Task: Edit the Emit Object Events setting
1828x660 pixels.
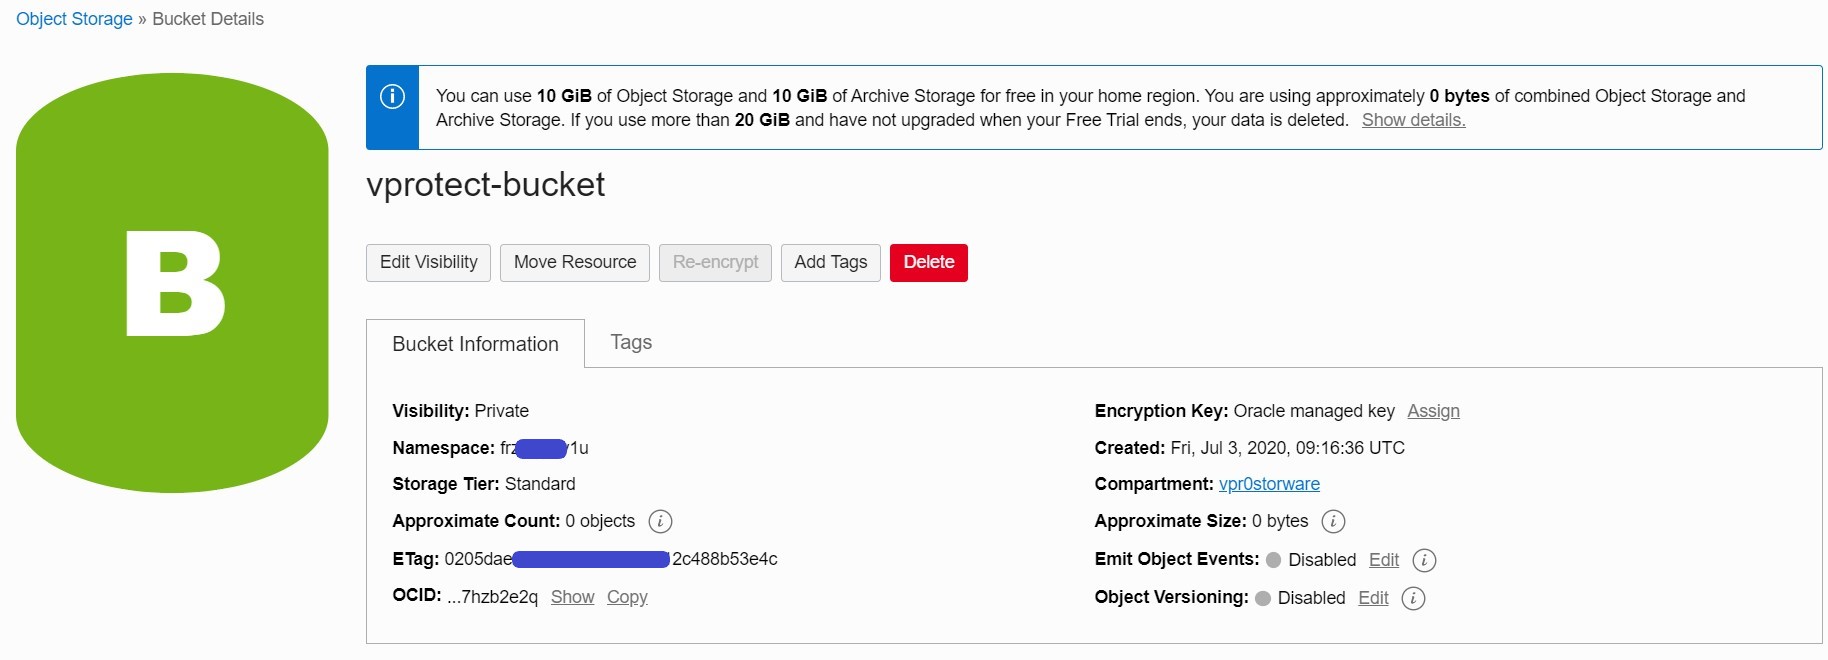Action: click(1383, 560)
